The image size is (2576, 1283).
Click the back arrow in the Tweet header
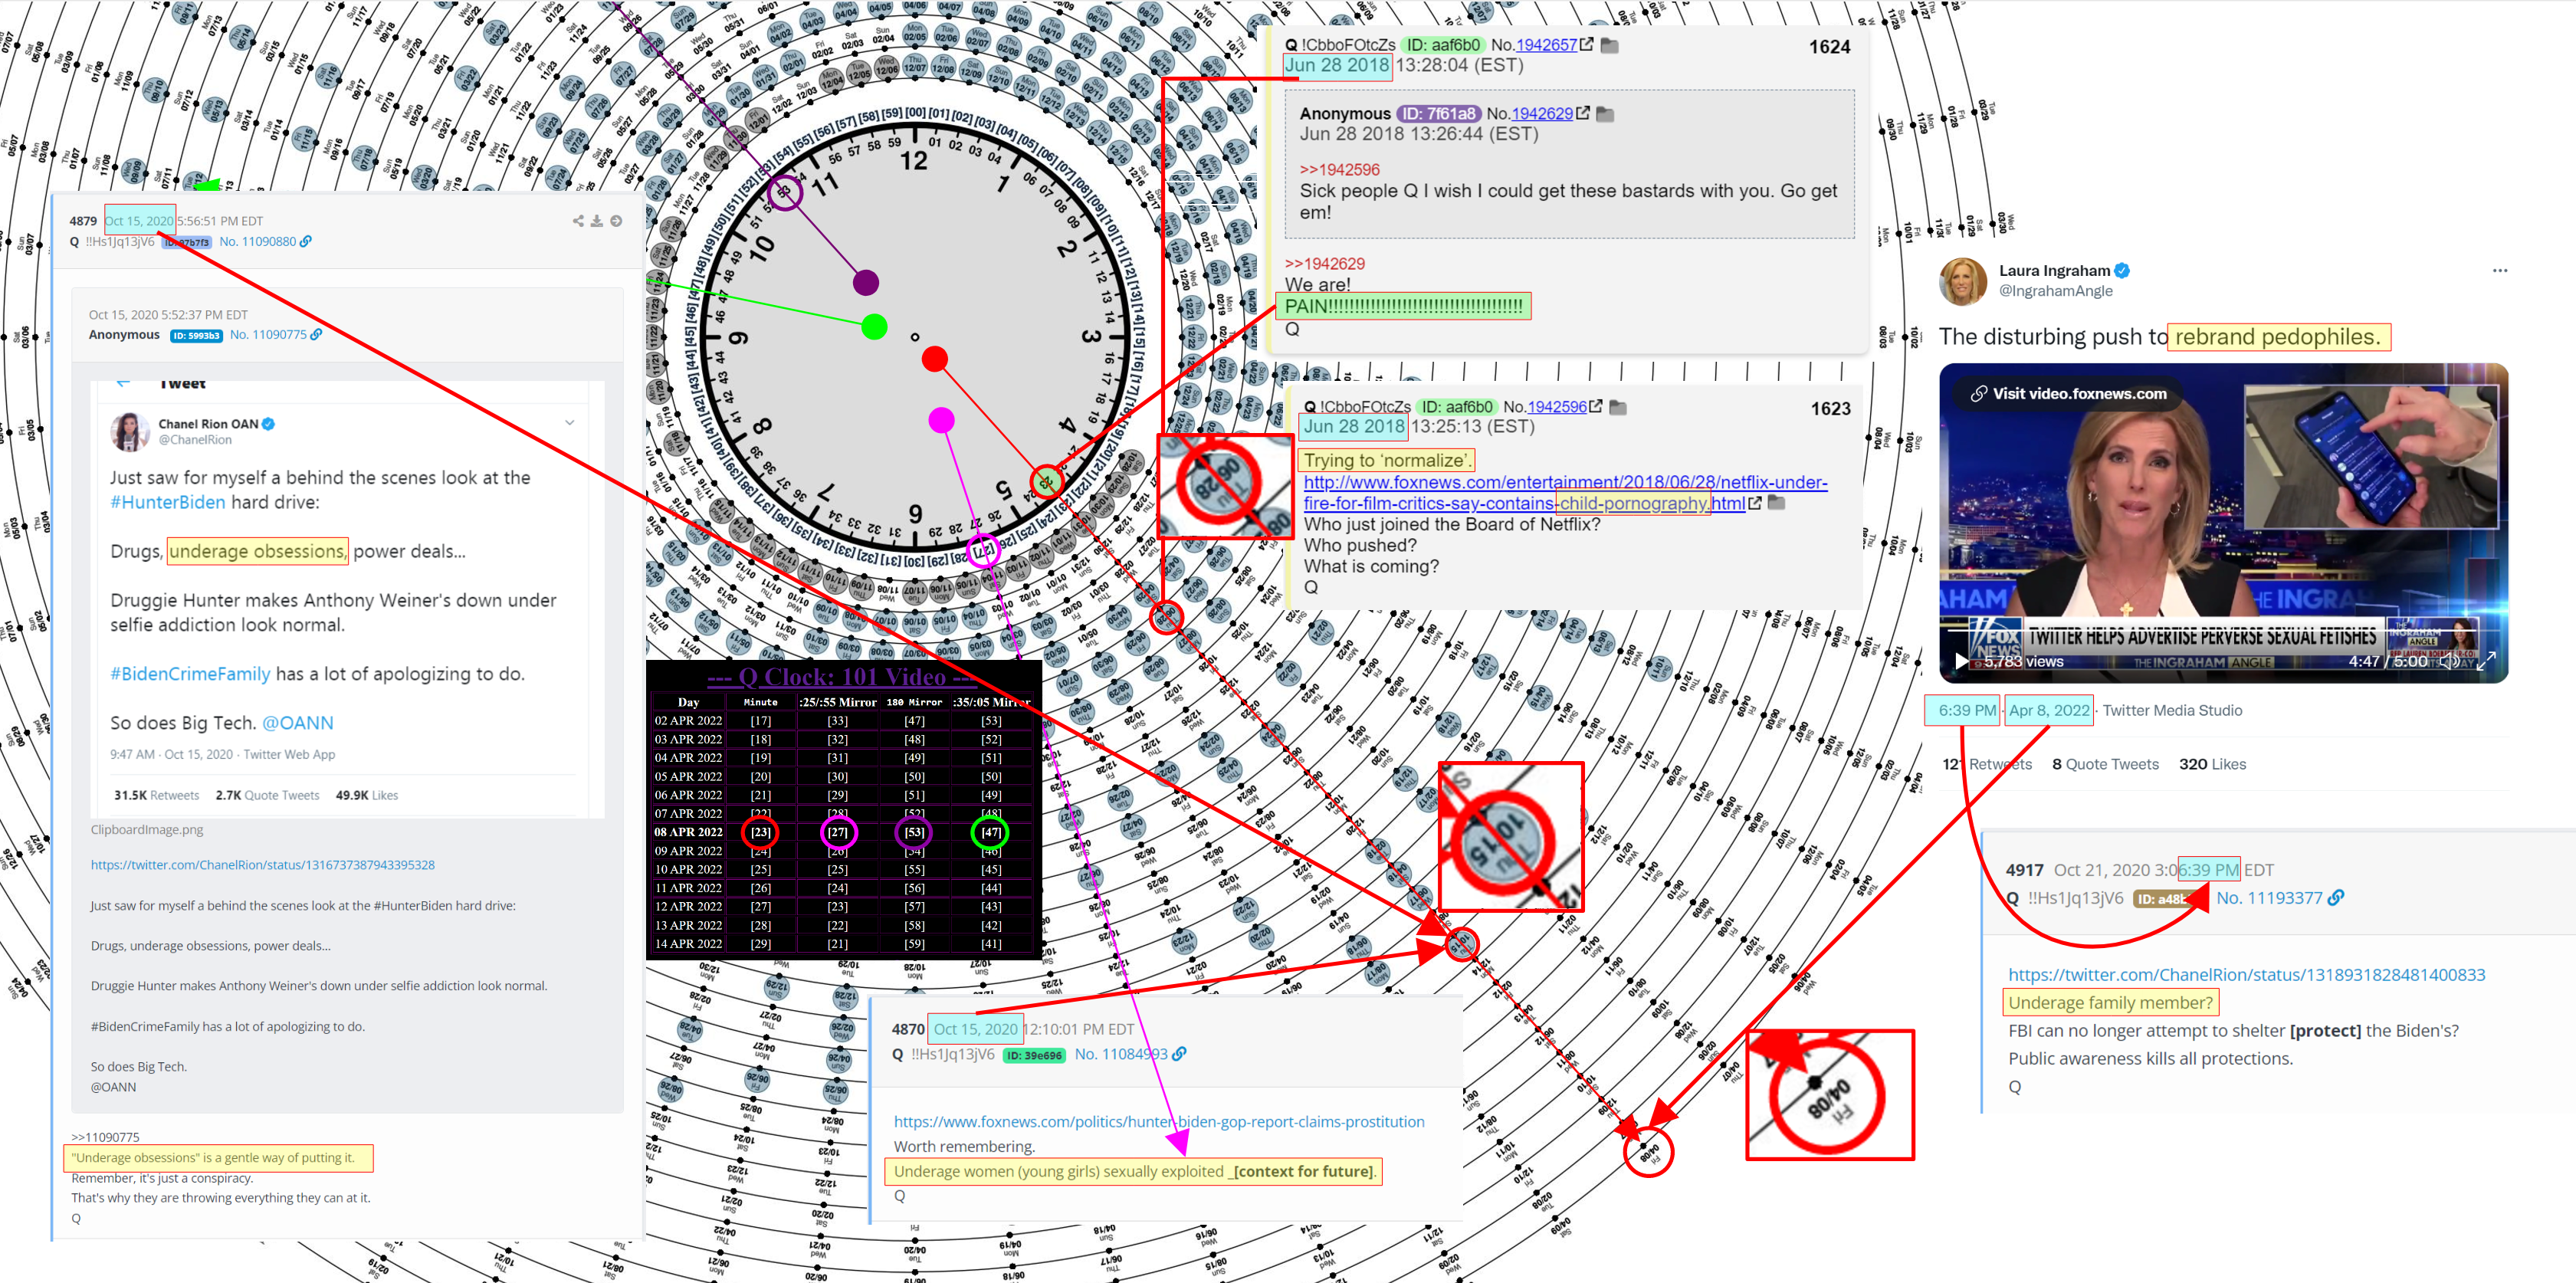123,383
